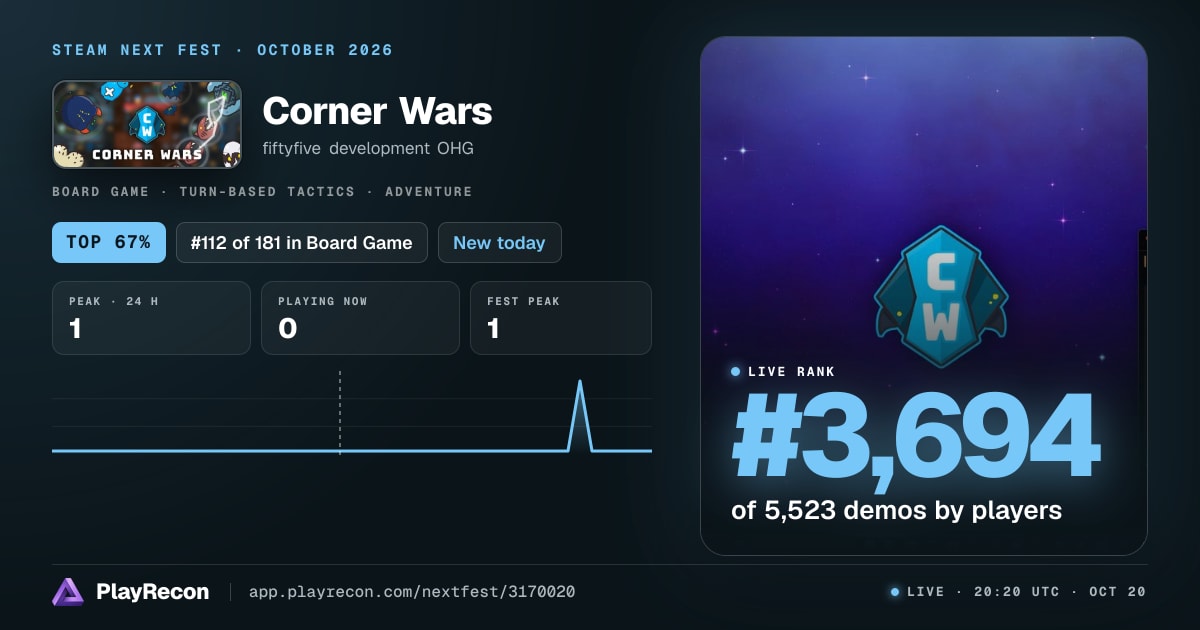This screenshot has width=1200, height=630.
Task: Click 'of 5,523 demos by players' text
Action: [x=896, y=510]
